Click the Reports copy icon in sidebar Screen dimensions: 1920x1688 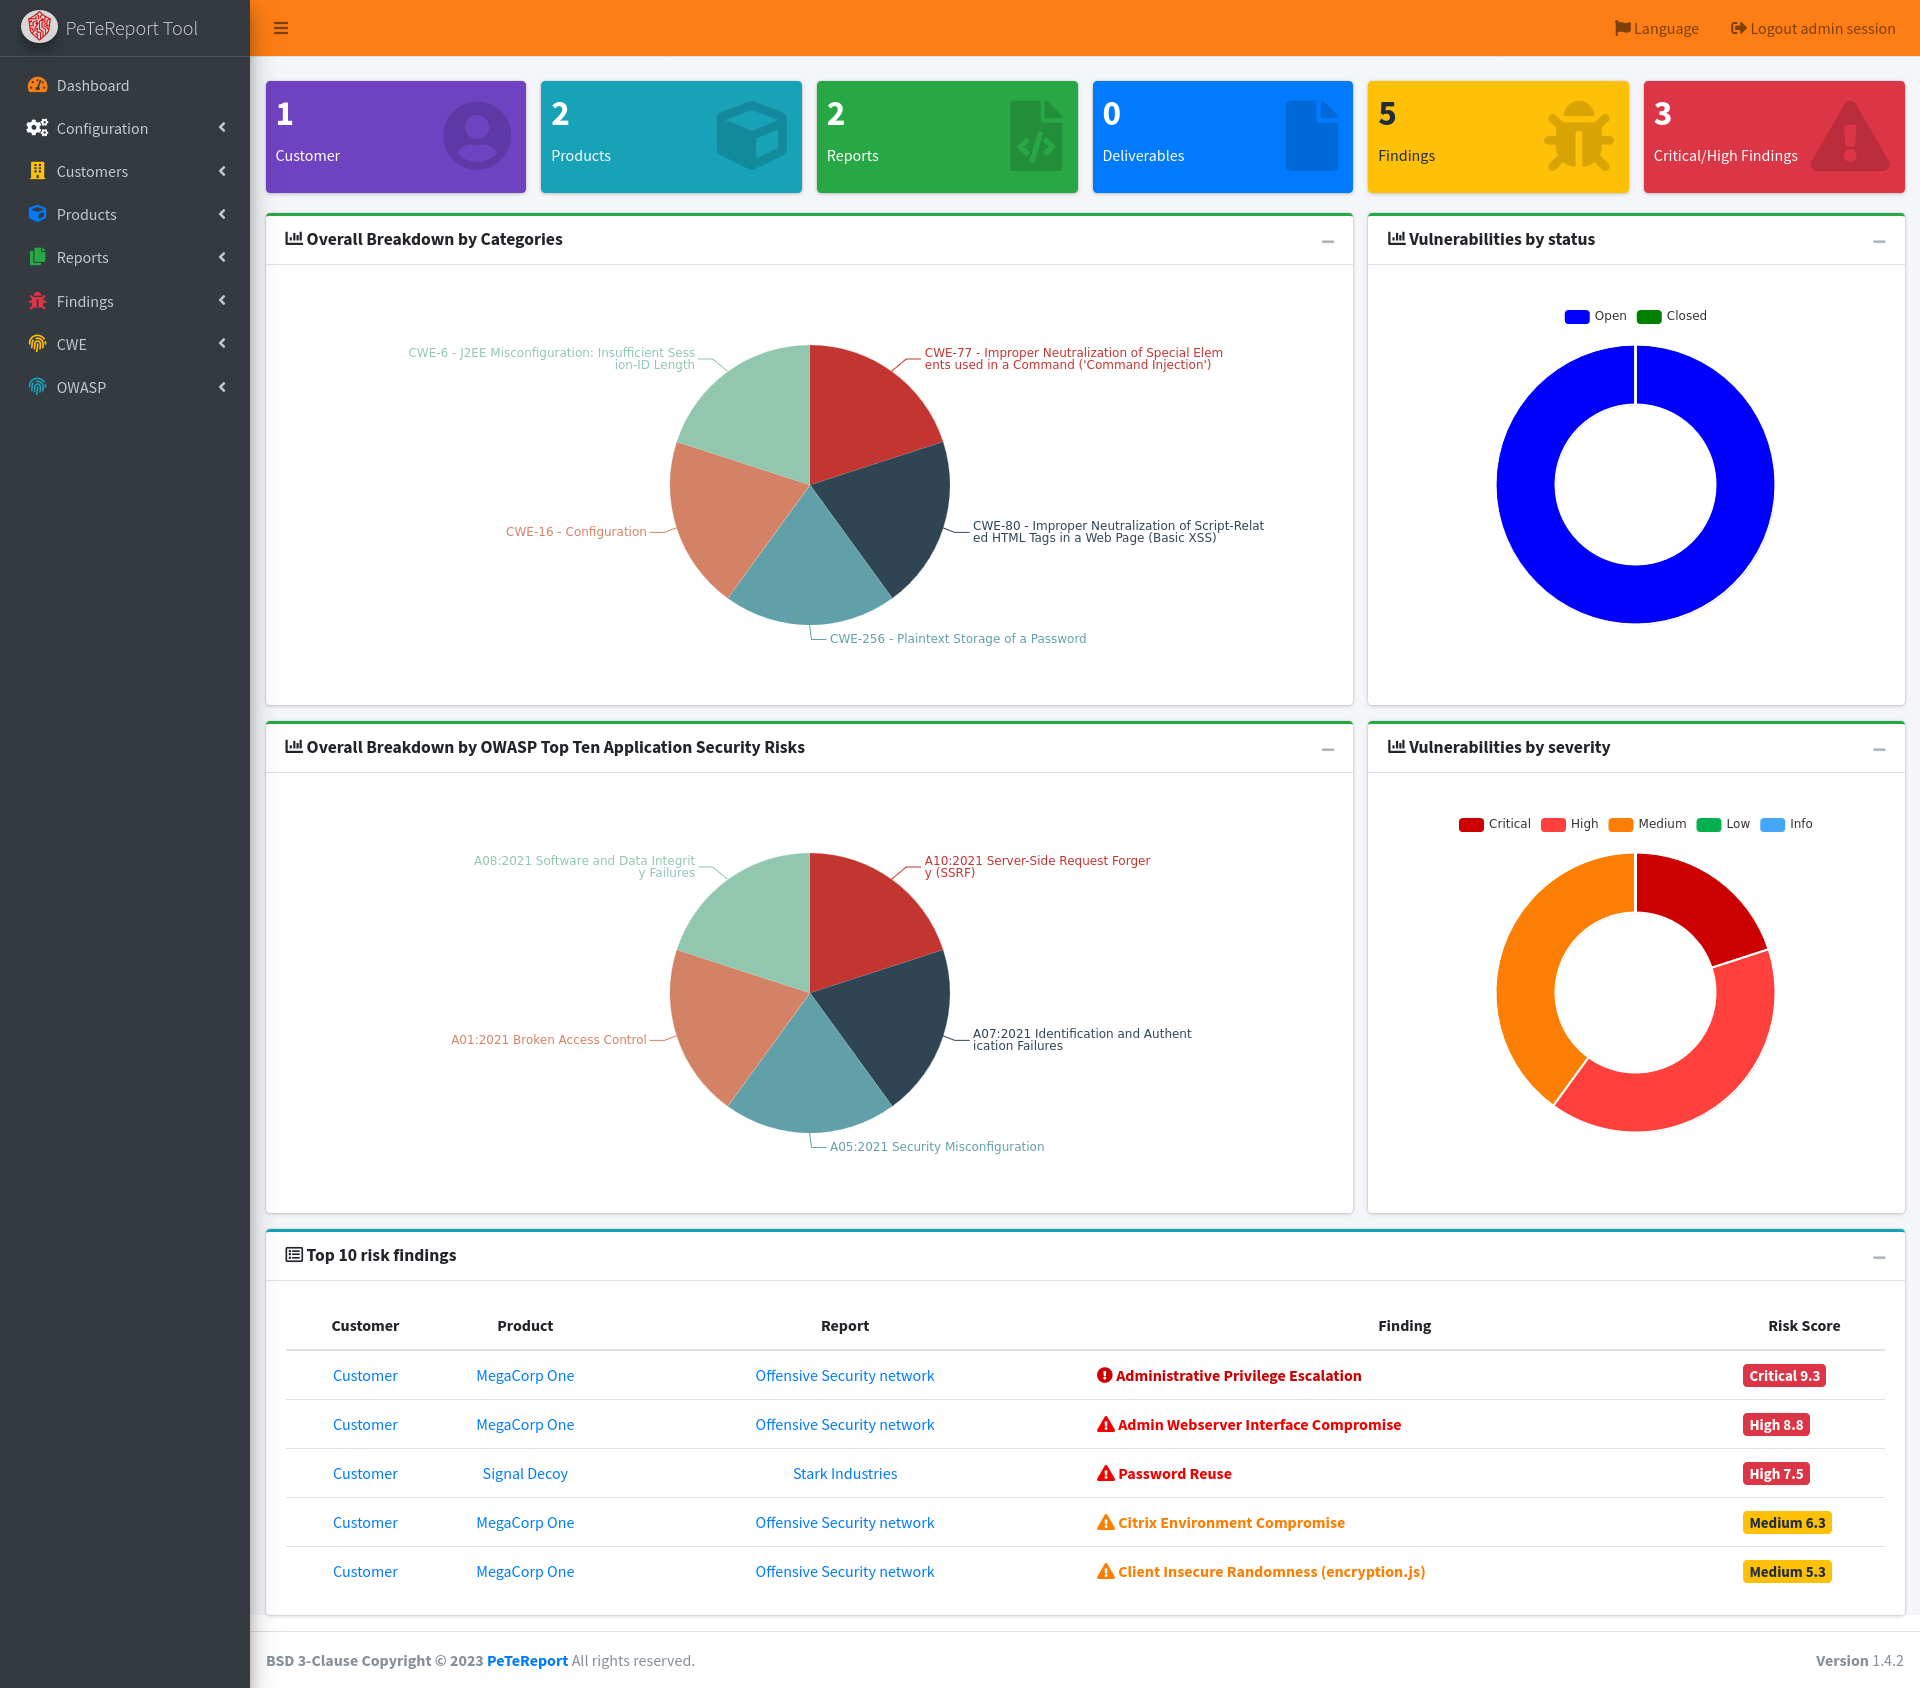coord(38,257)
